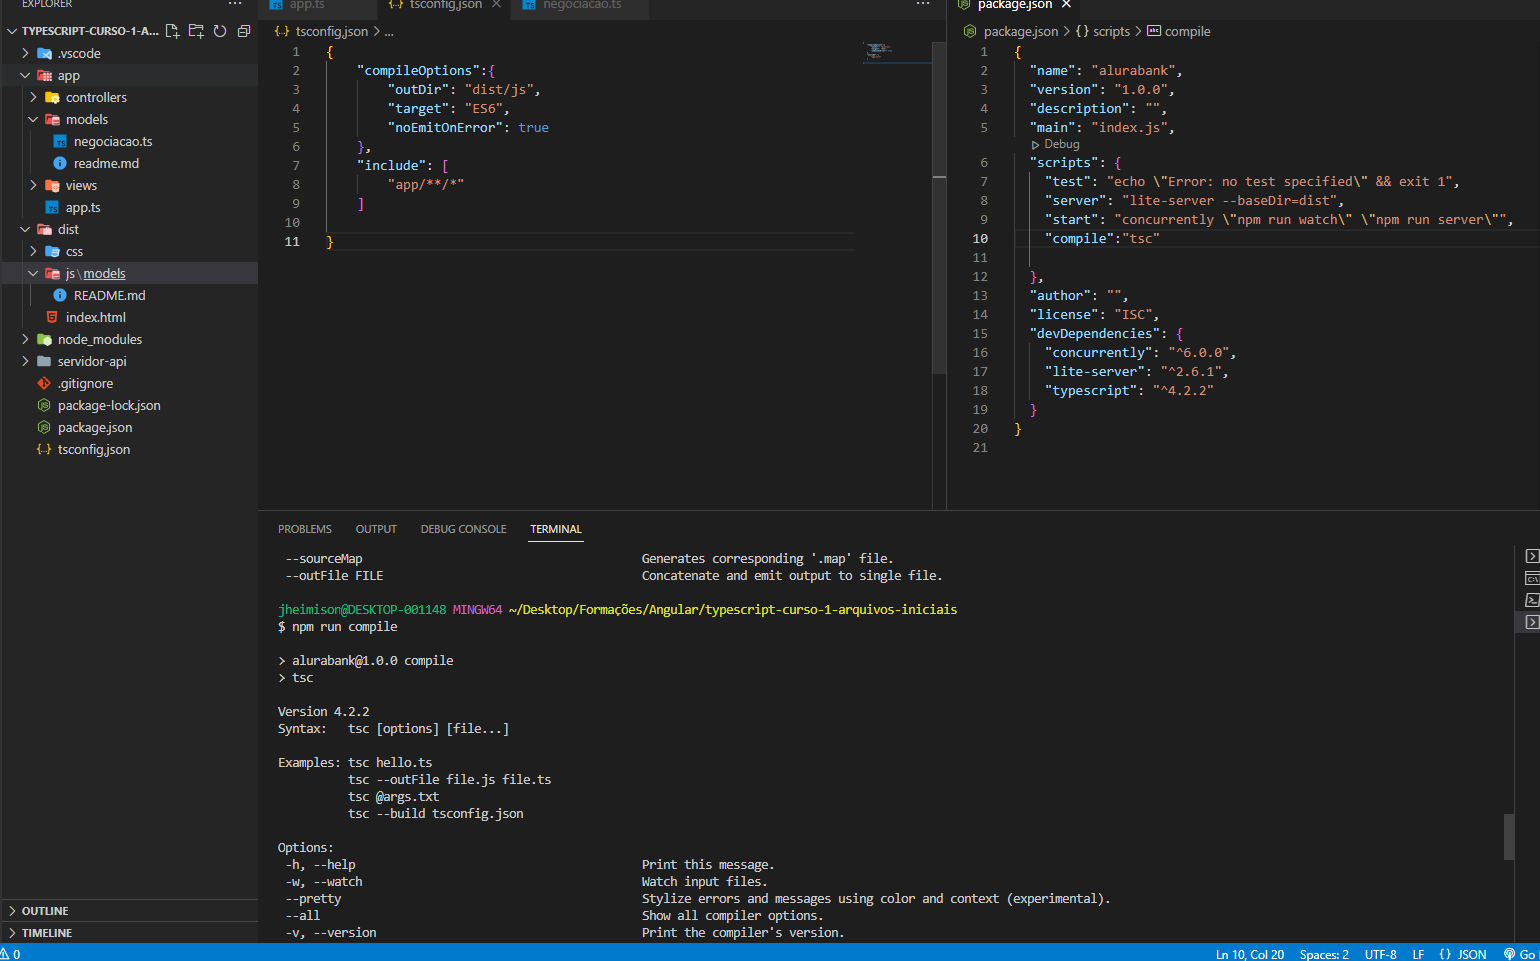The height and width of the screenshot is (961, 1540).
Task: Open package-lock.json in the explorer
Action: click(108, 406)
